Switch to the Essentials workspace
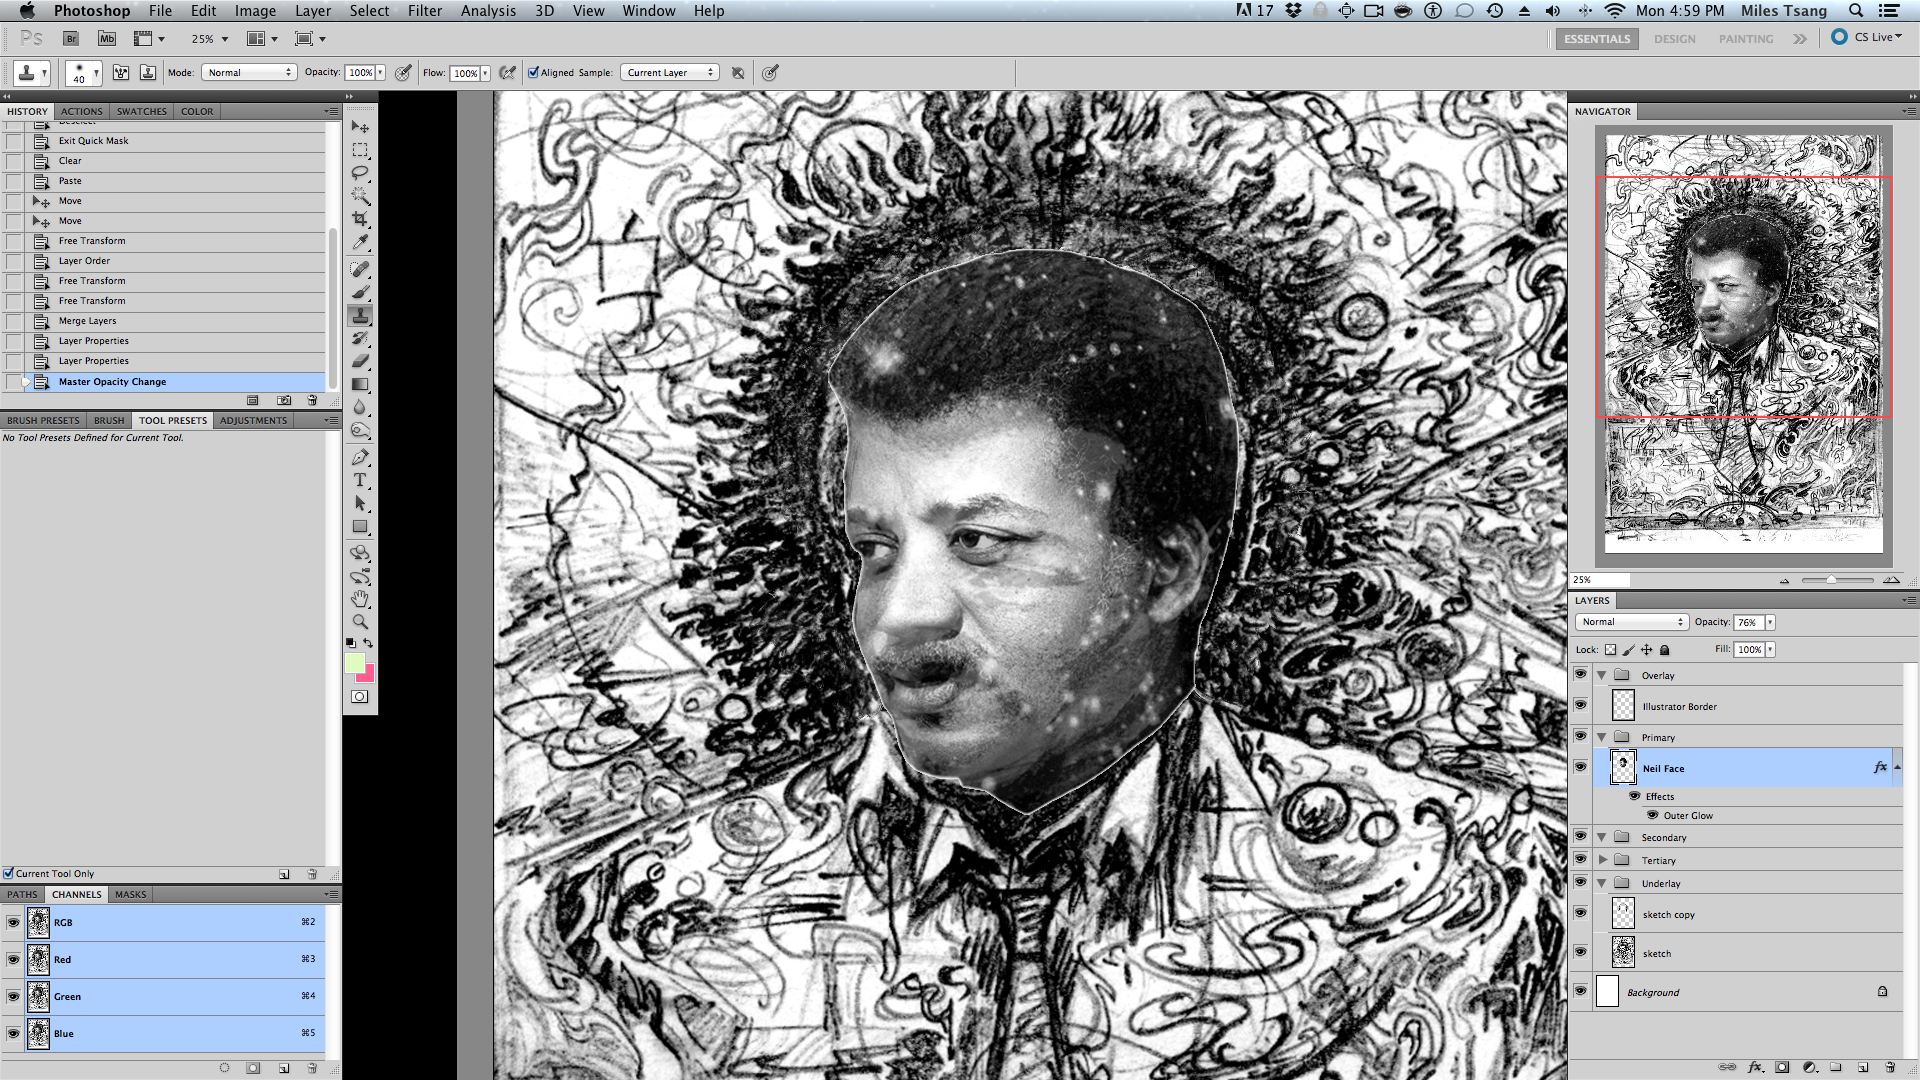Image resolution: width=1920 pixels, height=1080 pixels. pos(1597,39)
